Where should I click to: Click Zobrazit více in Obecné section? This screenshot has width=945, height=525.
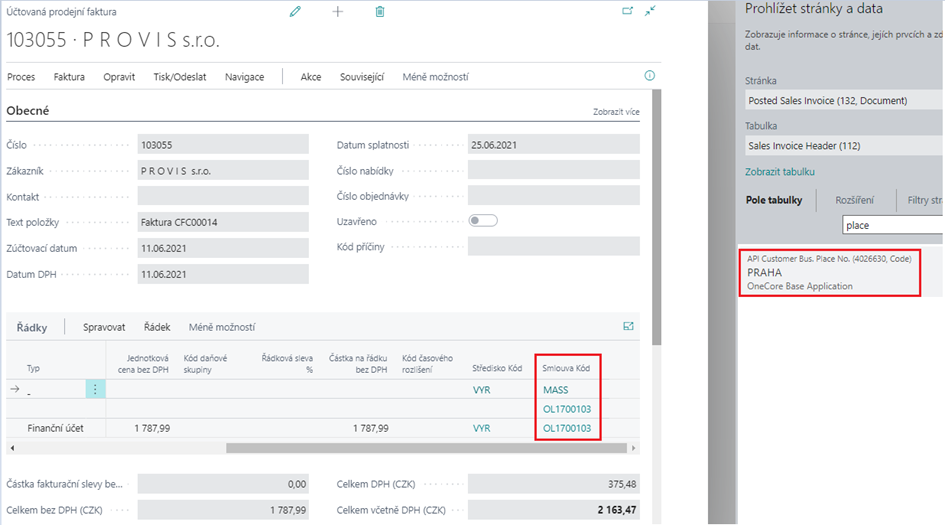(x=615, y=112)
